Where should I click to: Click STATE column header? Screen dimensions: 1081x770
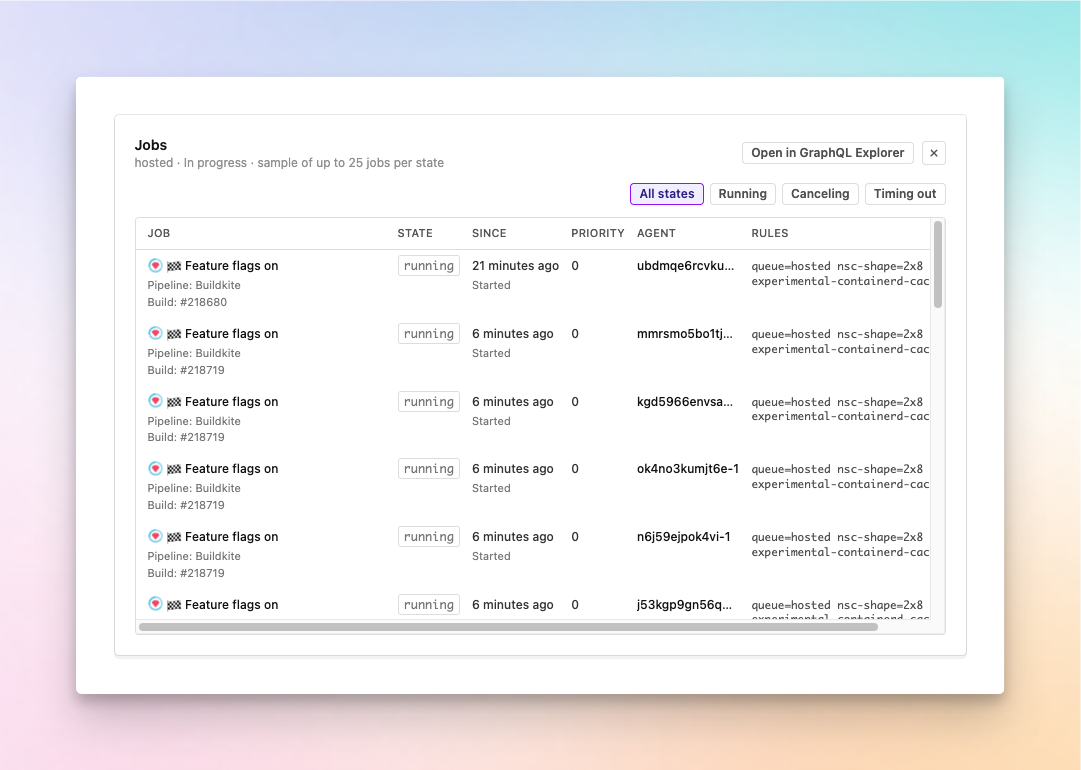click(415, 233)
